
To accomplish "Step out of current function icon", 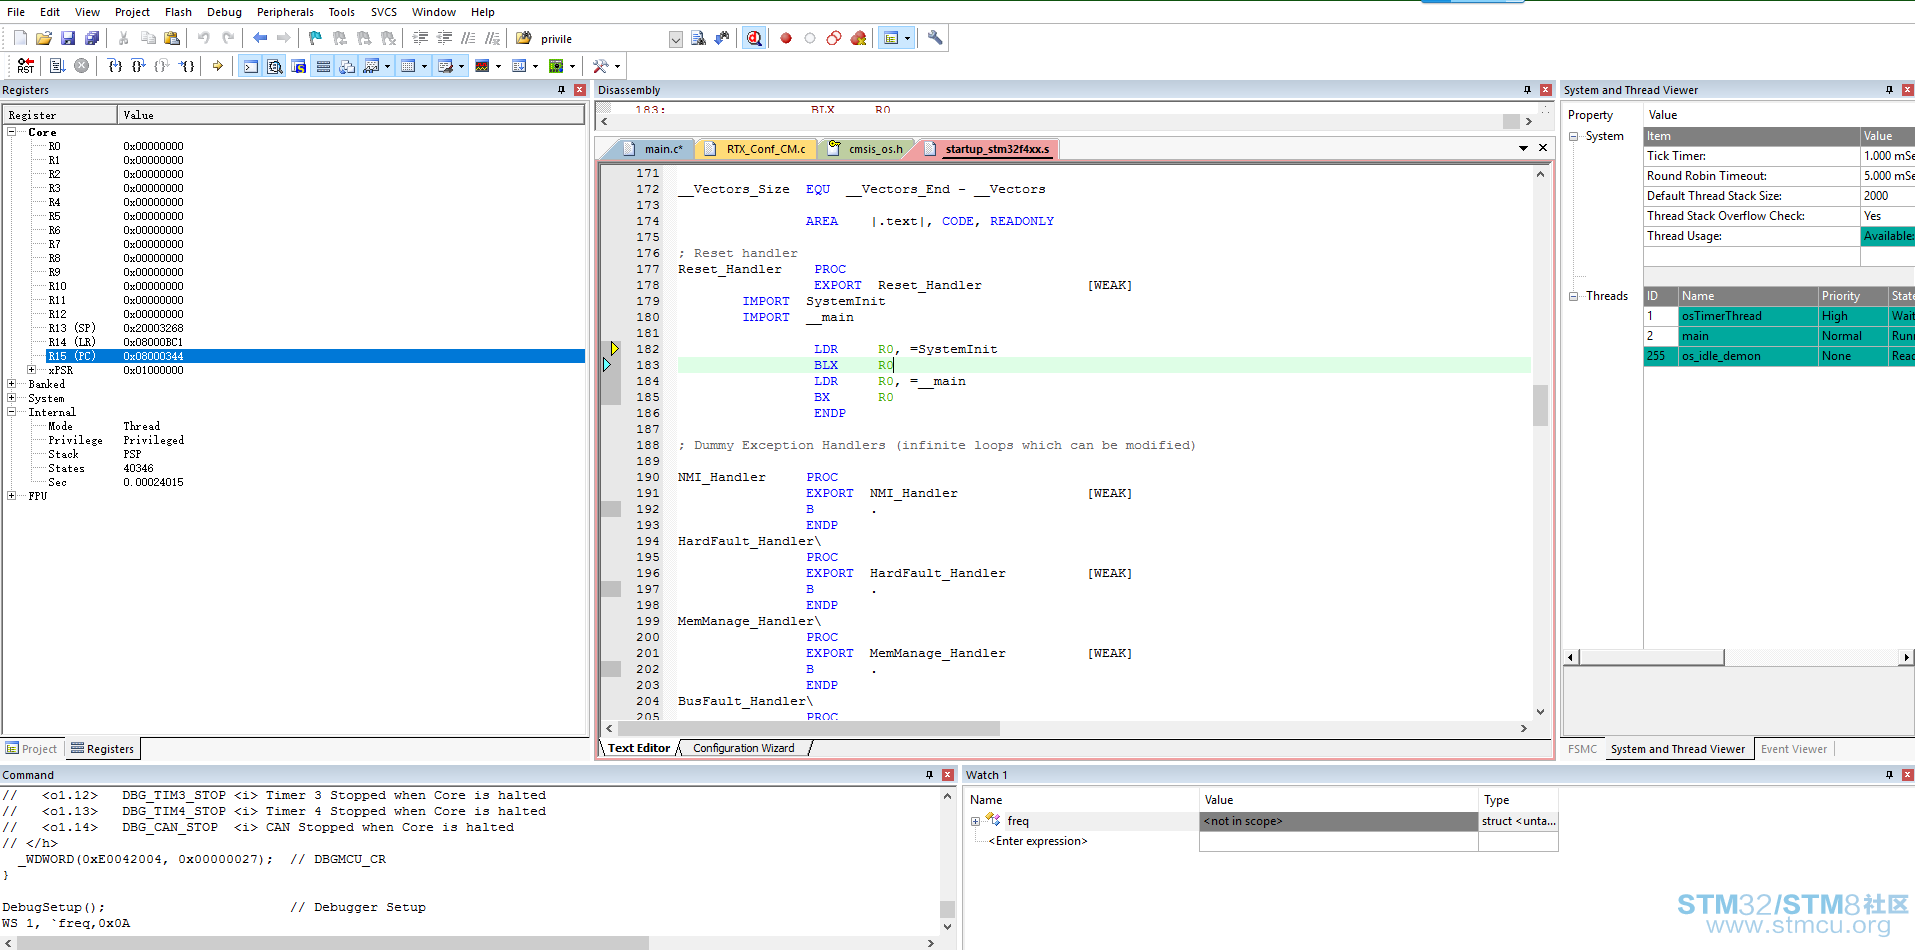I will (x=162, y=66).
